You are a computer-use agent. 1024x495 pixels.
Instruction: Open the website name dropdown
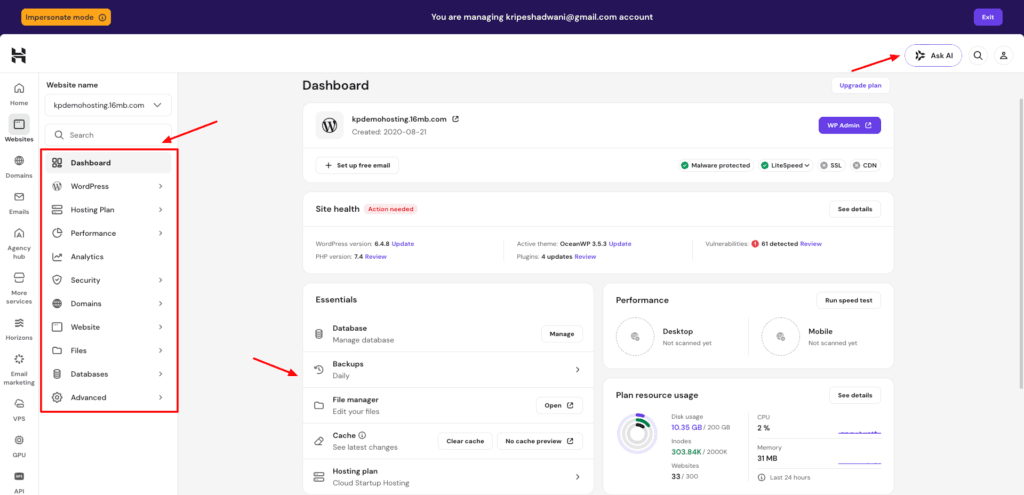pos(108,105)
